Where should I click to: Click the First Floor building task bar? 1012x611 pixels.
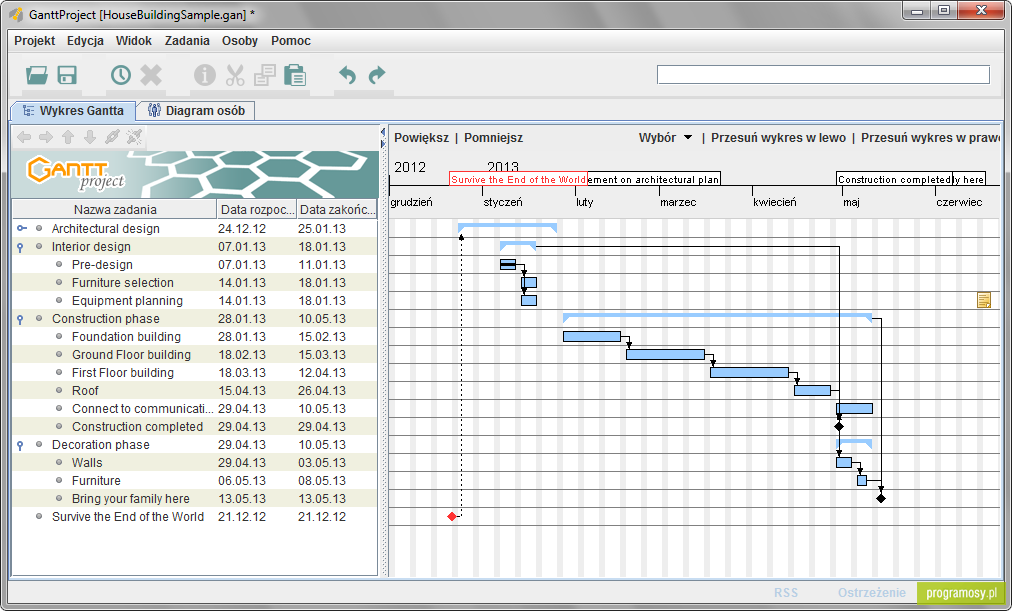[749, 372]
